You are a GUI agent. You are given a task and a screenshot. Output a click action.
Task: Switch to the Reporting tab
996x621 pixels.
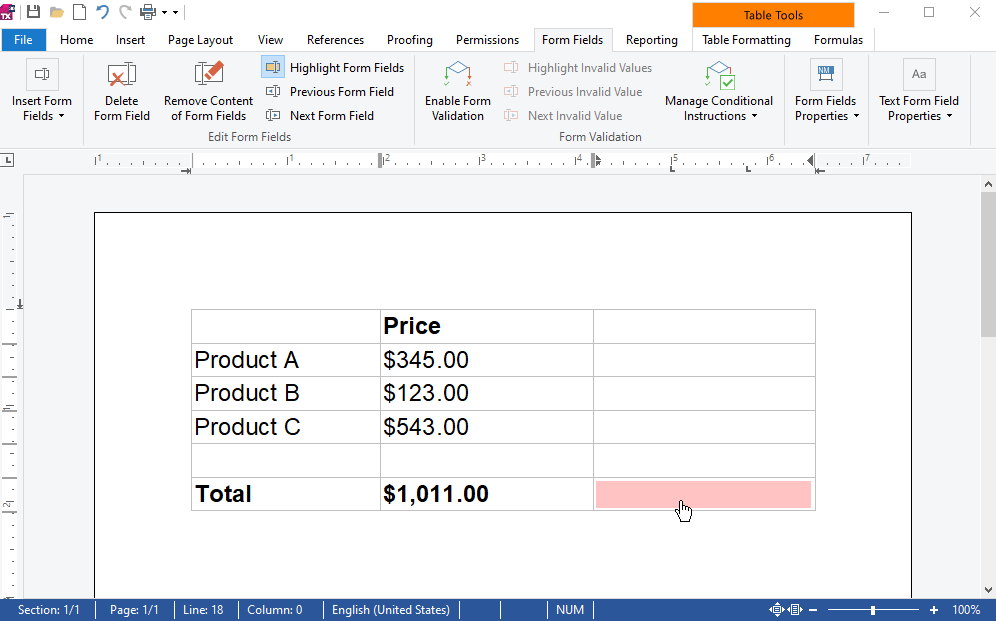tap(652, 39)
